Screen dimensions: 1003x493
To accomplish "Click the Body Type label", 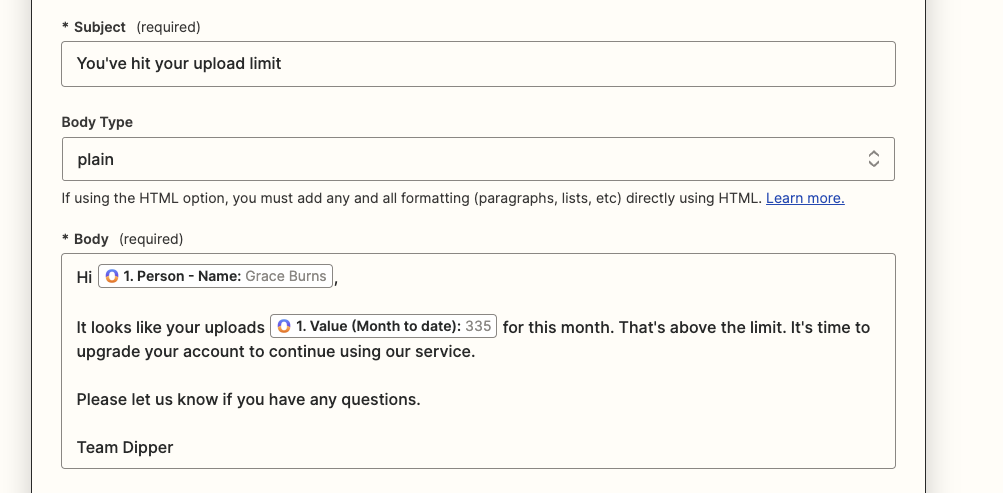I will [x=97, y=122].
